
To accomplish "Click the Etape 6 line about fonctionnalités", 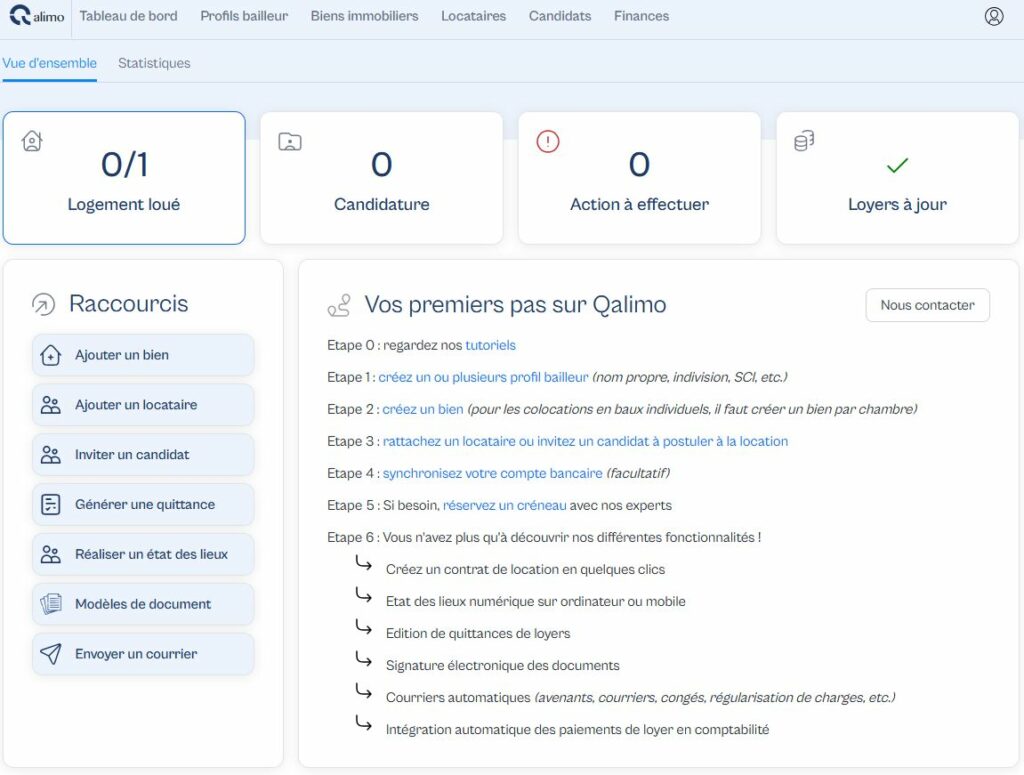I will [x=544, y=537].
